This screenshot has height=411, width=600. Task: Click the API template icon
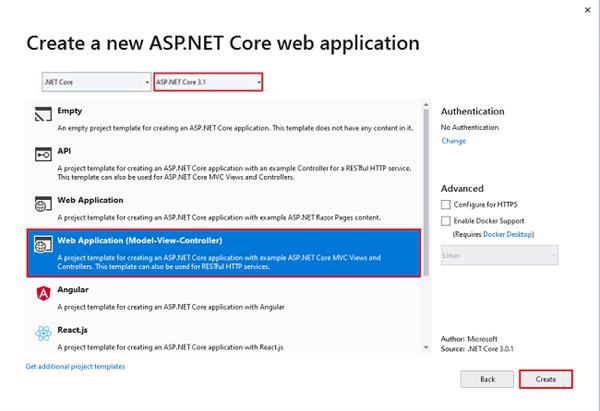pyautogui.click(x=42, y=155)
